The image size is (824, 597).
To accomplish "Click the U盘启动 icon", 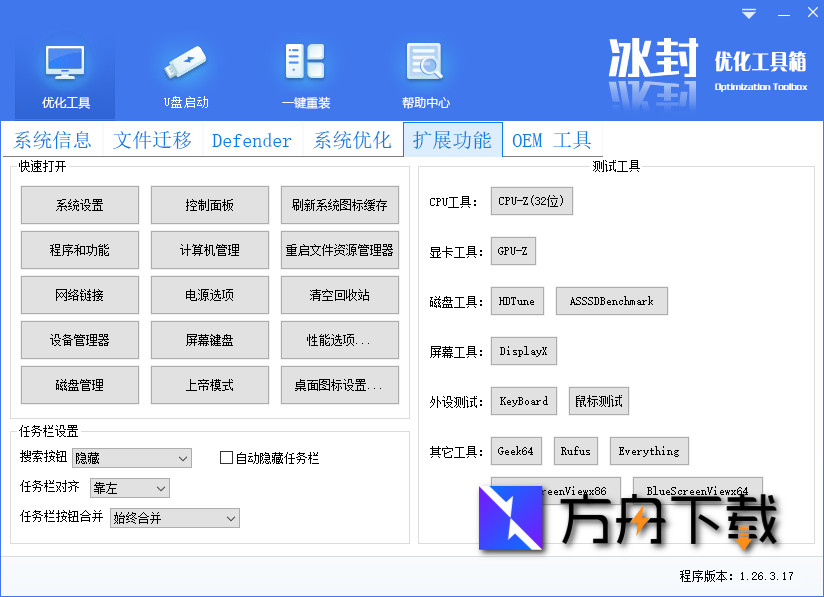I will click(x=185, y=70).
